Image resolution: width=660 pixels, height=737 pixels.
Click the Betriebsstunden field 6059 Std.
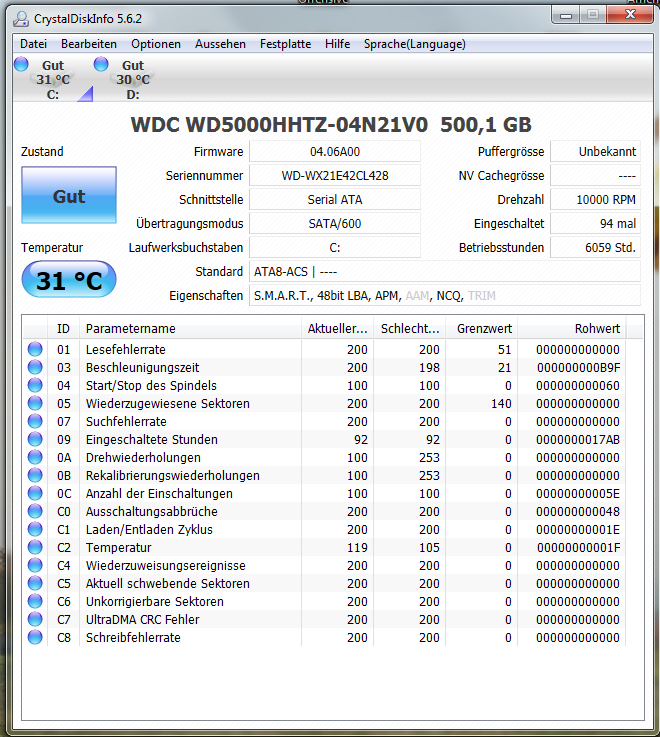tap(595, 248)
